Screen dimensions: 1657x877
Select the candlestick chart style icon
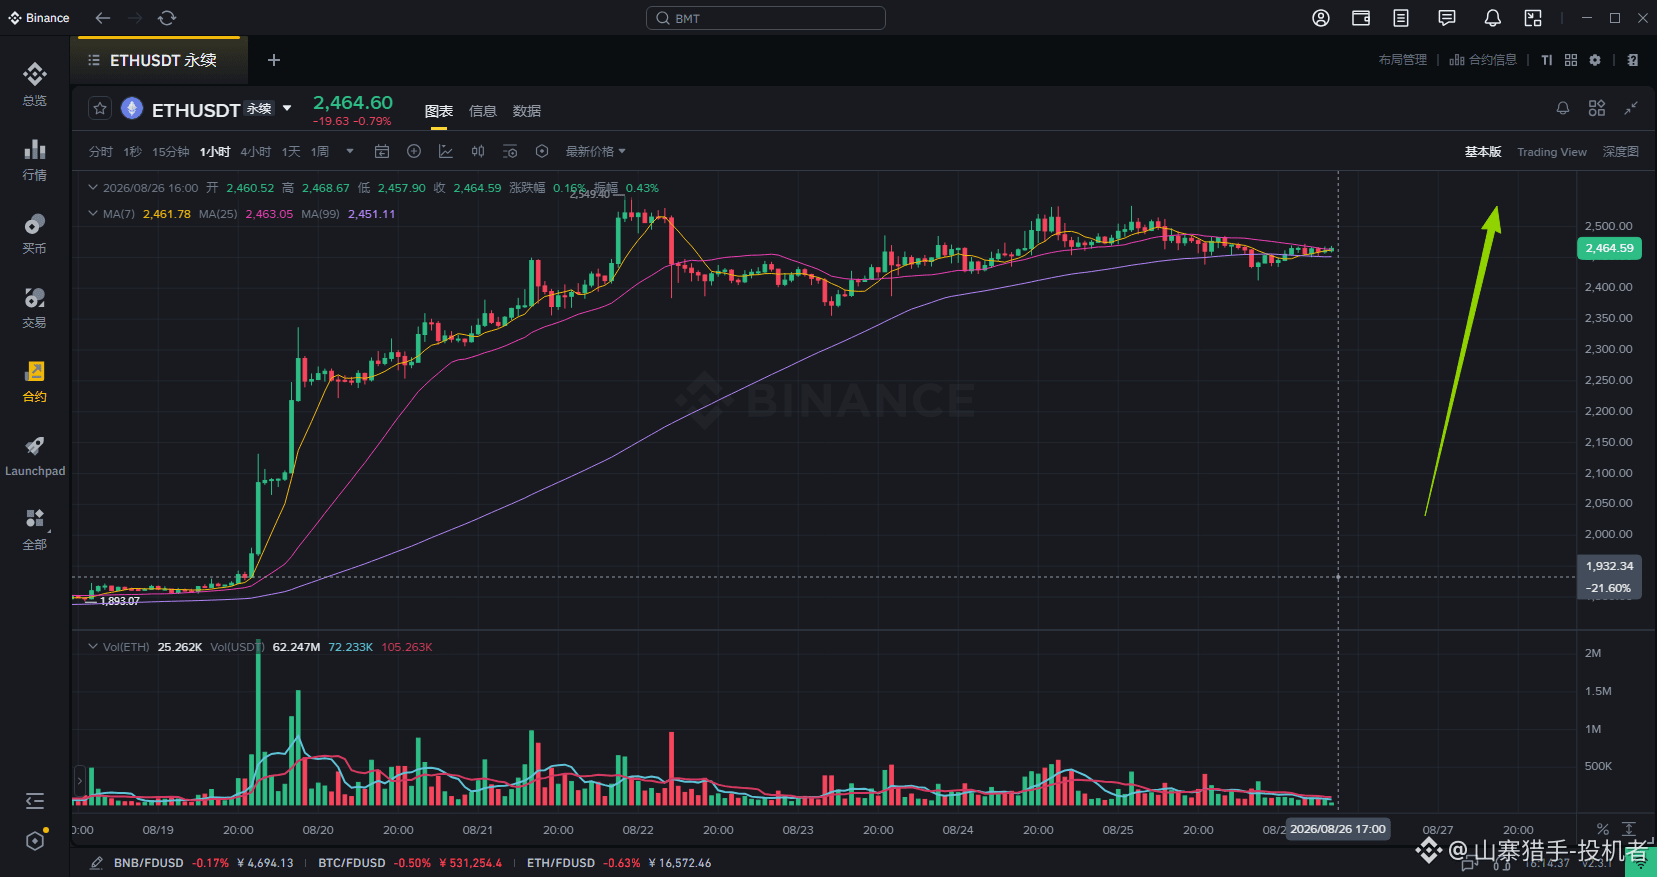tap(478, 152)
